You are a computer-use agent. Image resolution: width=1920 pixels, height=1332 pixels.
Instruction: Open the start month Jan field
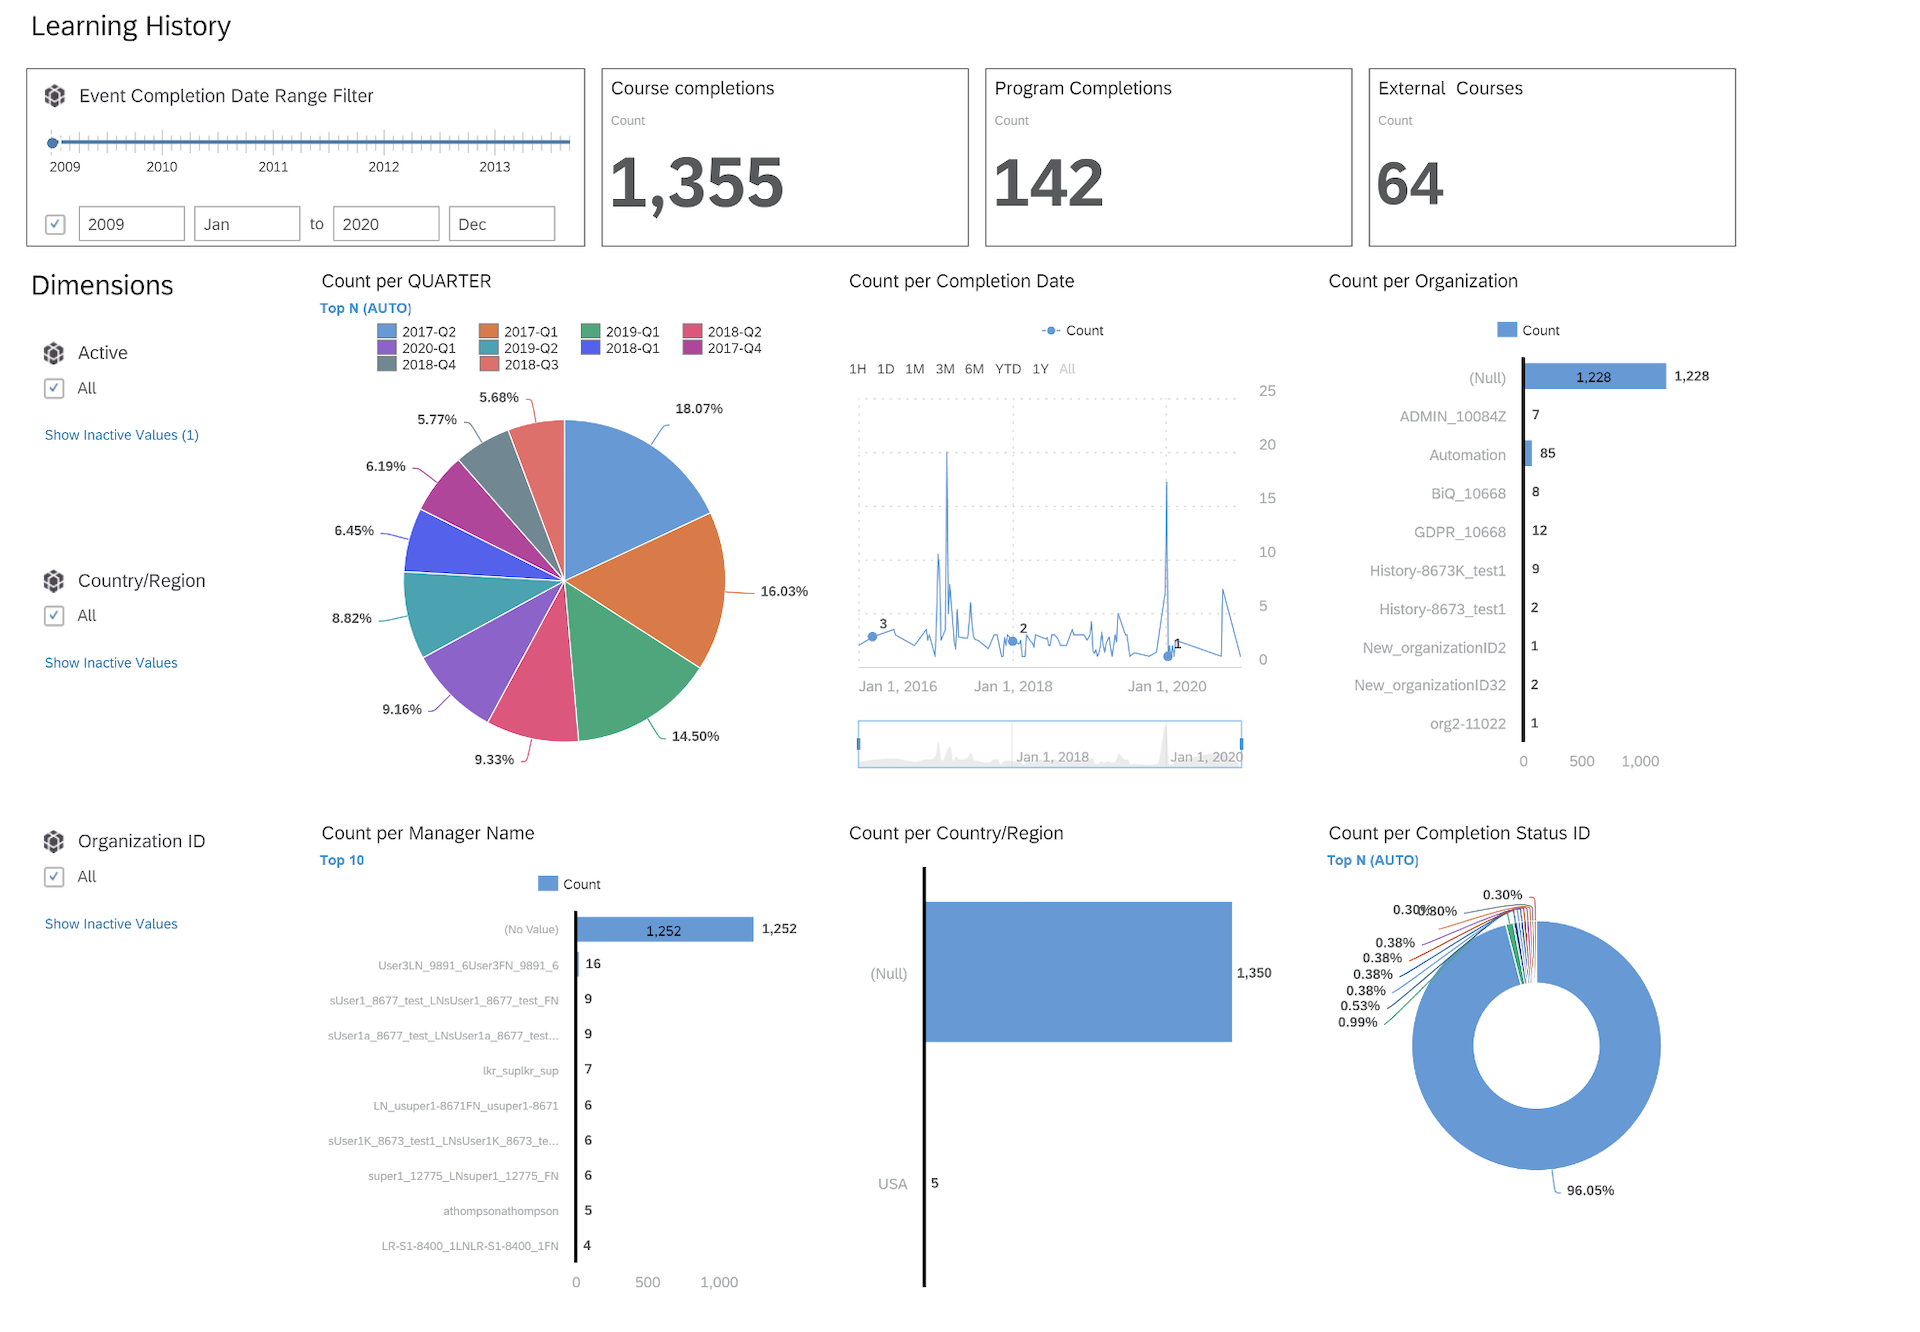coord(247,224)
